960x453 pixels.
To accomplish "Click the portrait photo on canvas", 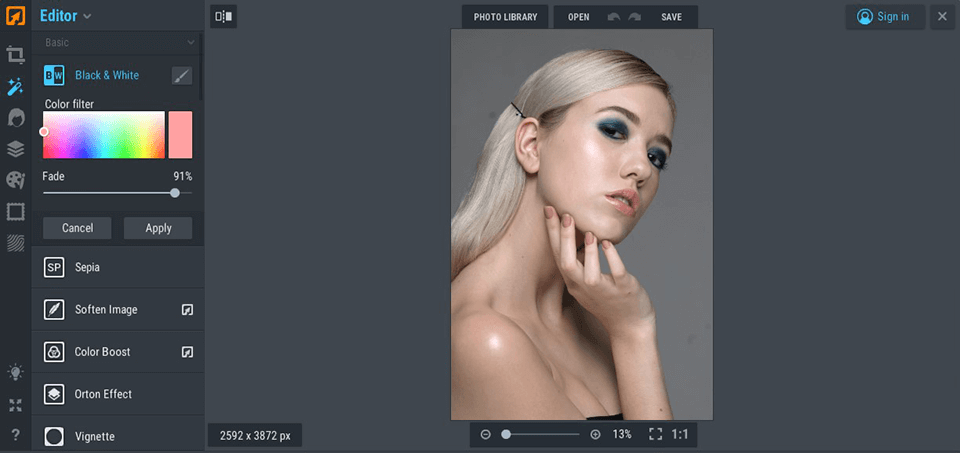I will pos(582,224).
